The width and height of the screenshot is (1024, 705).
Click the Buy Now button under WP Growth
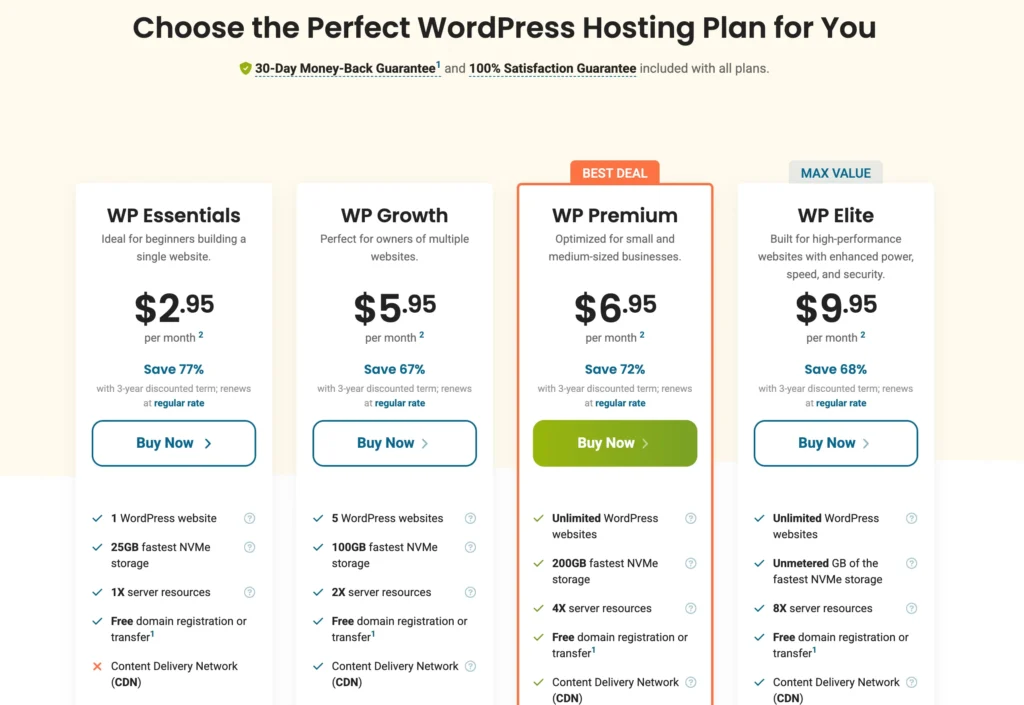(394, 443)
